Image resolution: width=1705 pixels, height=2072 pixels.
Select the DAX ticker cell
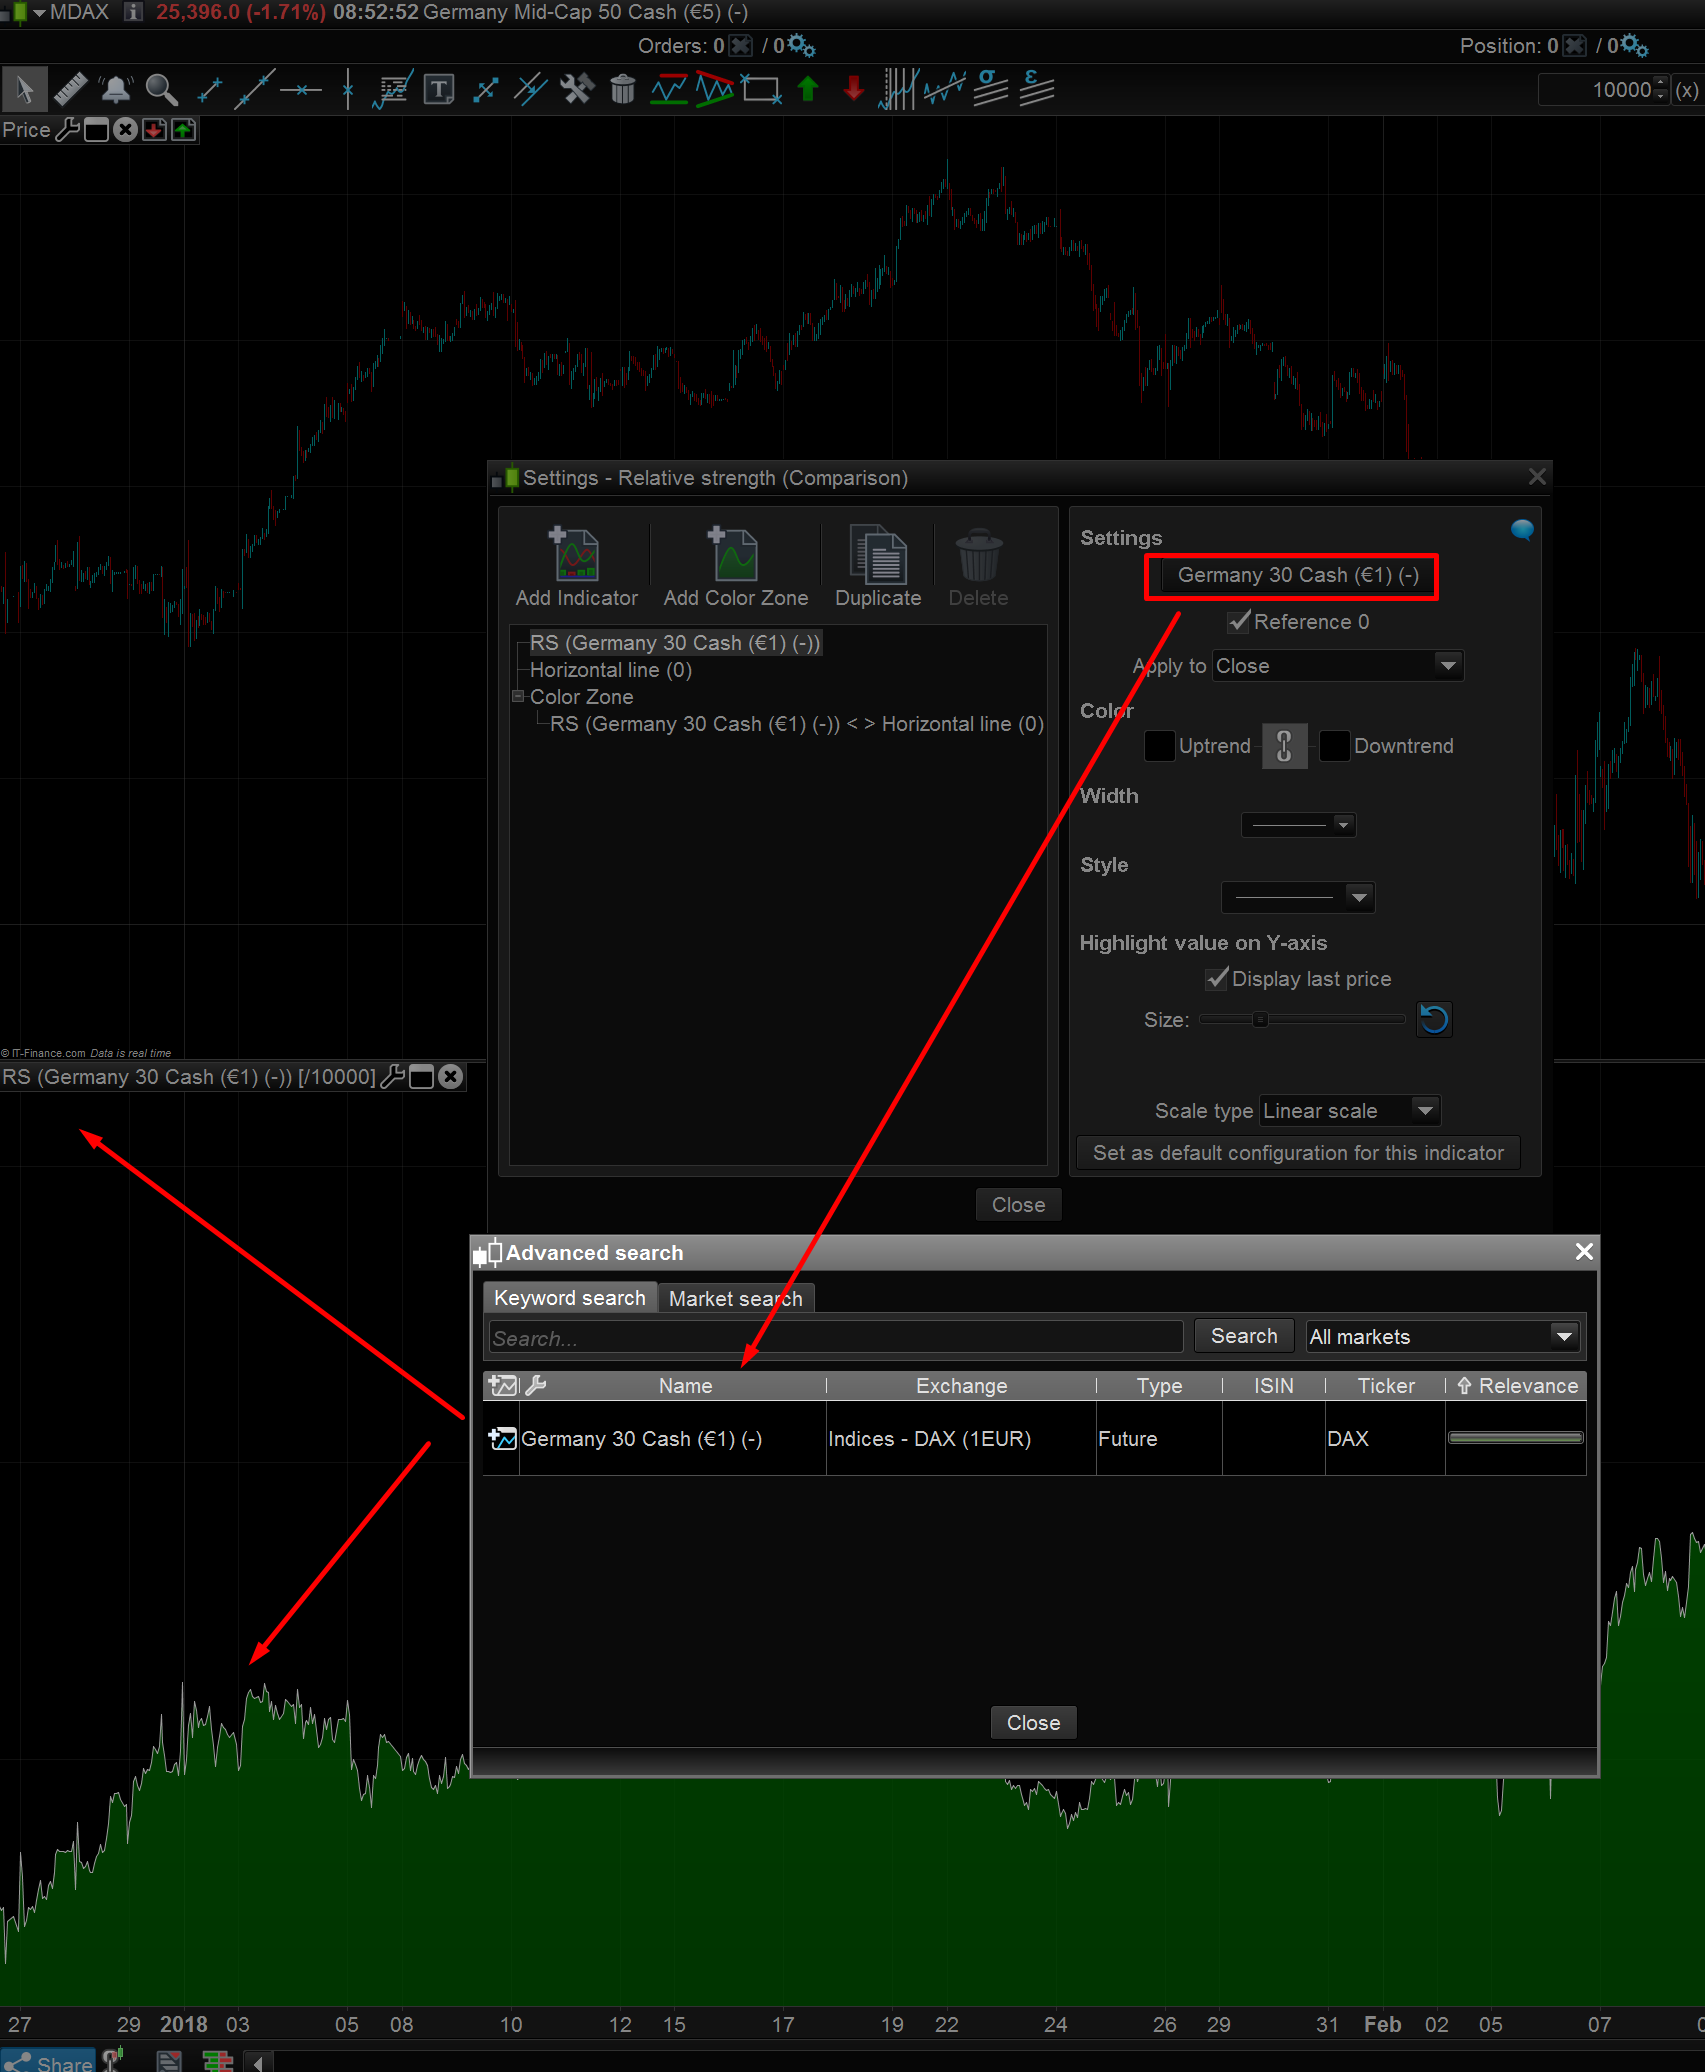click(1385, 1439)
